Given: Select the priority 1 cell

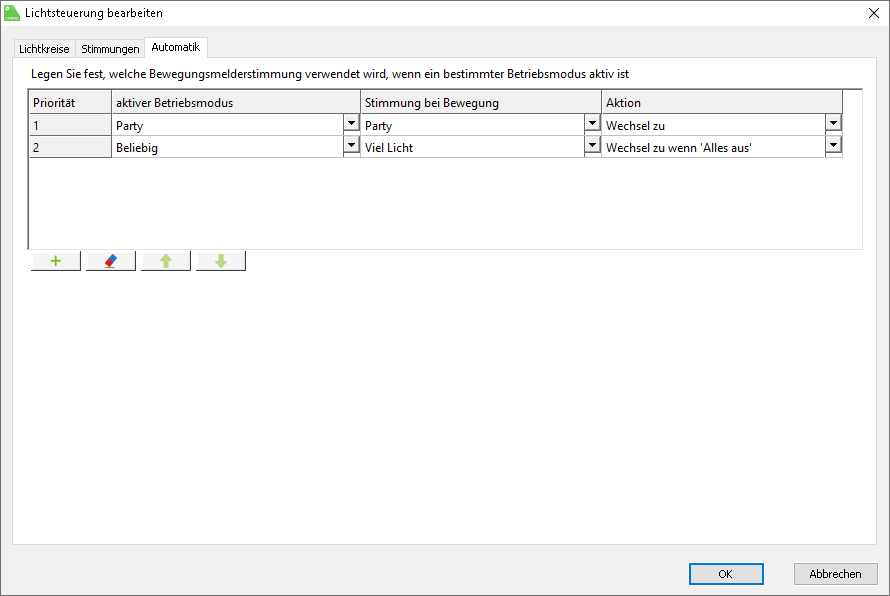Looking at the screenshot, I should click(x=70, y=126).
